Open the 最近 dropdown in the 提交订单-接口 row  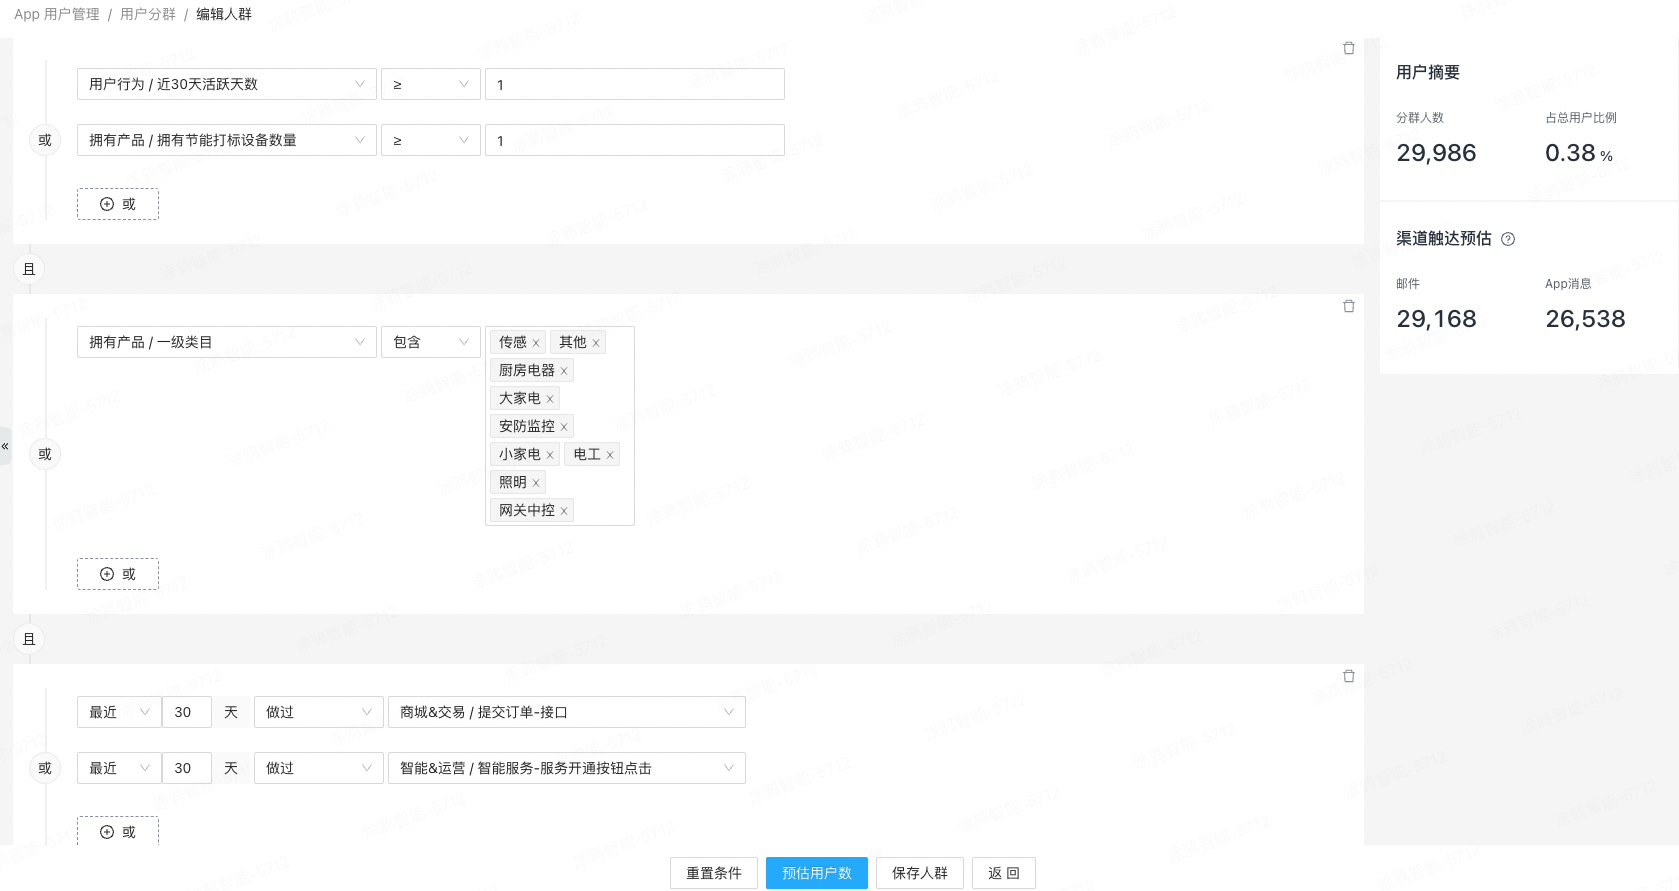tap(119, 712)
